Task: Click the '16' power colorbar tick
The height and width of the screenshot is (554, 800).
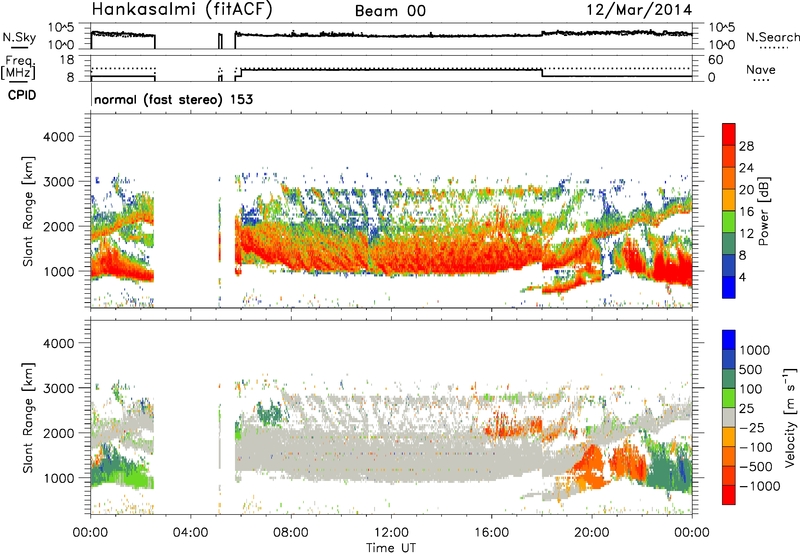Action: pos(746,212)
